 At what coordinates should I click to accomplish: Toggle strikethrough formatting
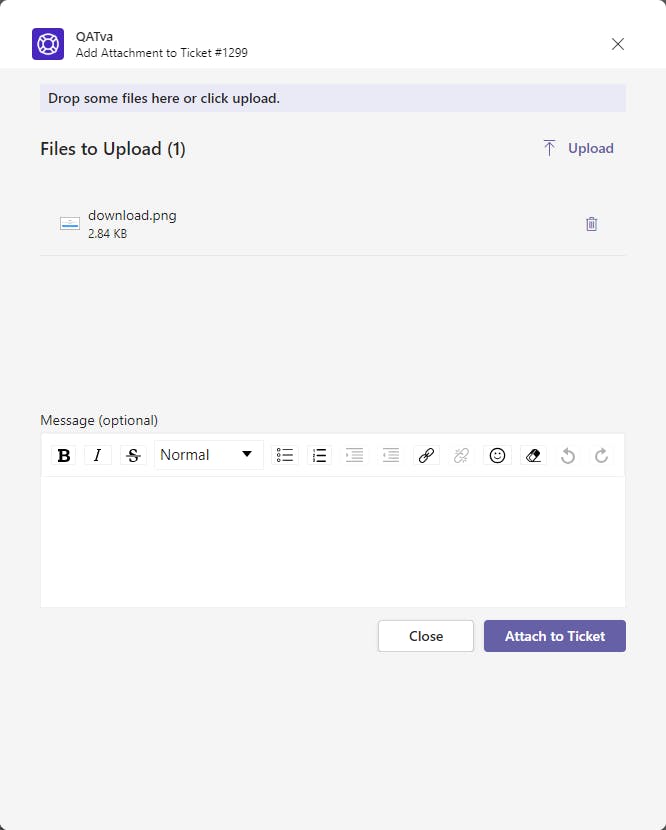[x=133, y=455]
